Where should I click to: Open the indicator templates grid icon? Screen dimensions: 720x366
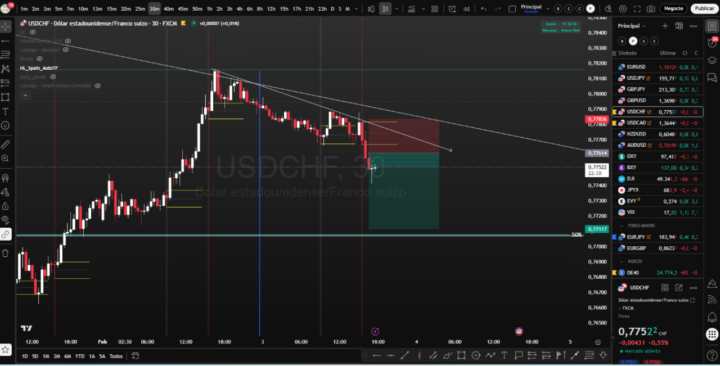pyautogui.click(x=434, y=9)
